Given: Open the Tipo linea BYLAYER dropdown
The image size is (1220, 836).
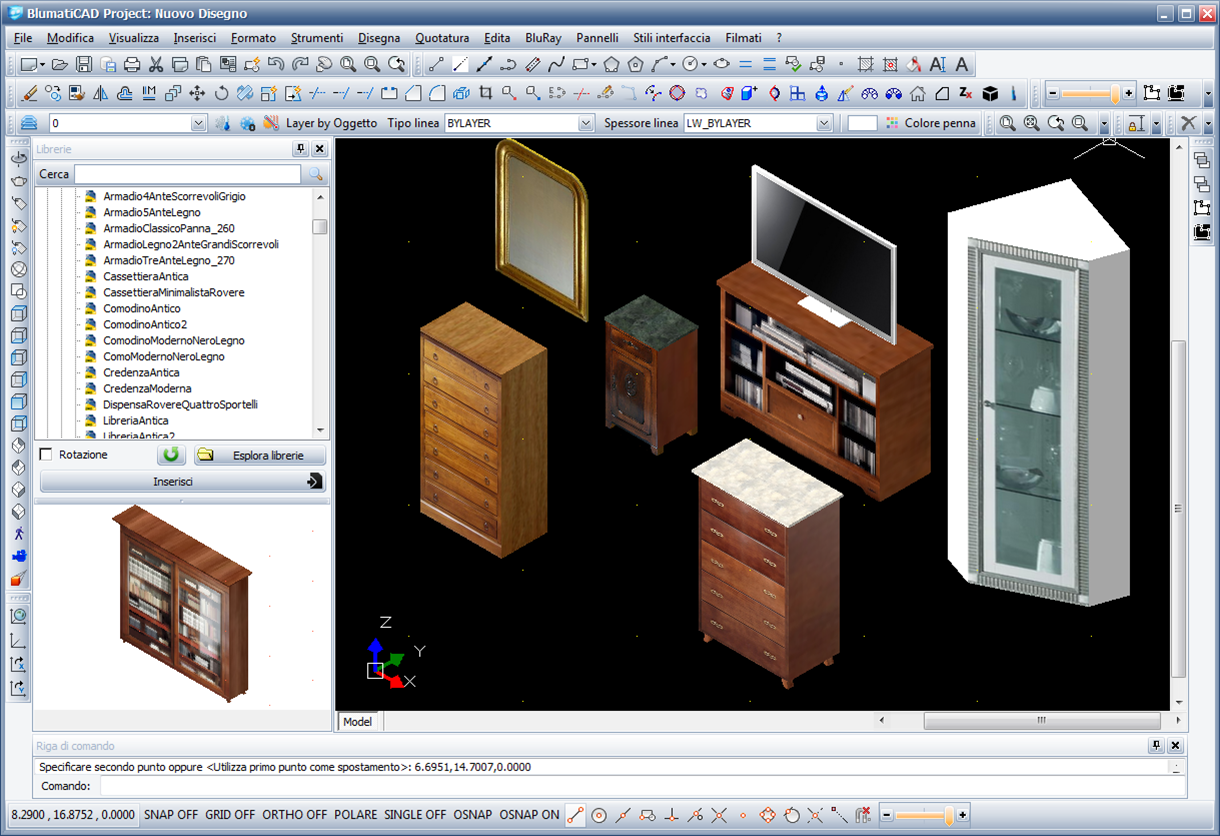Looking at the screenshot, I should coord(586,123).
